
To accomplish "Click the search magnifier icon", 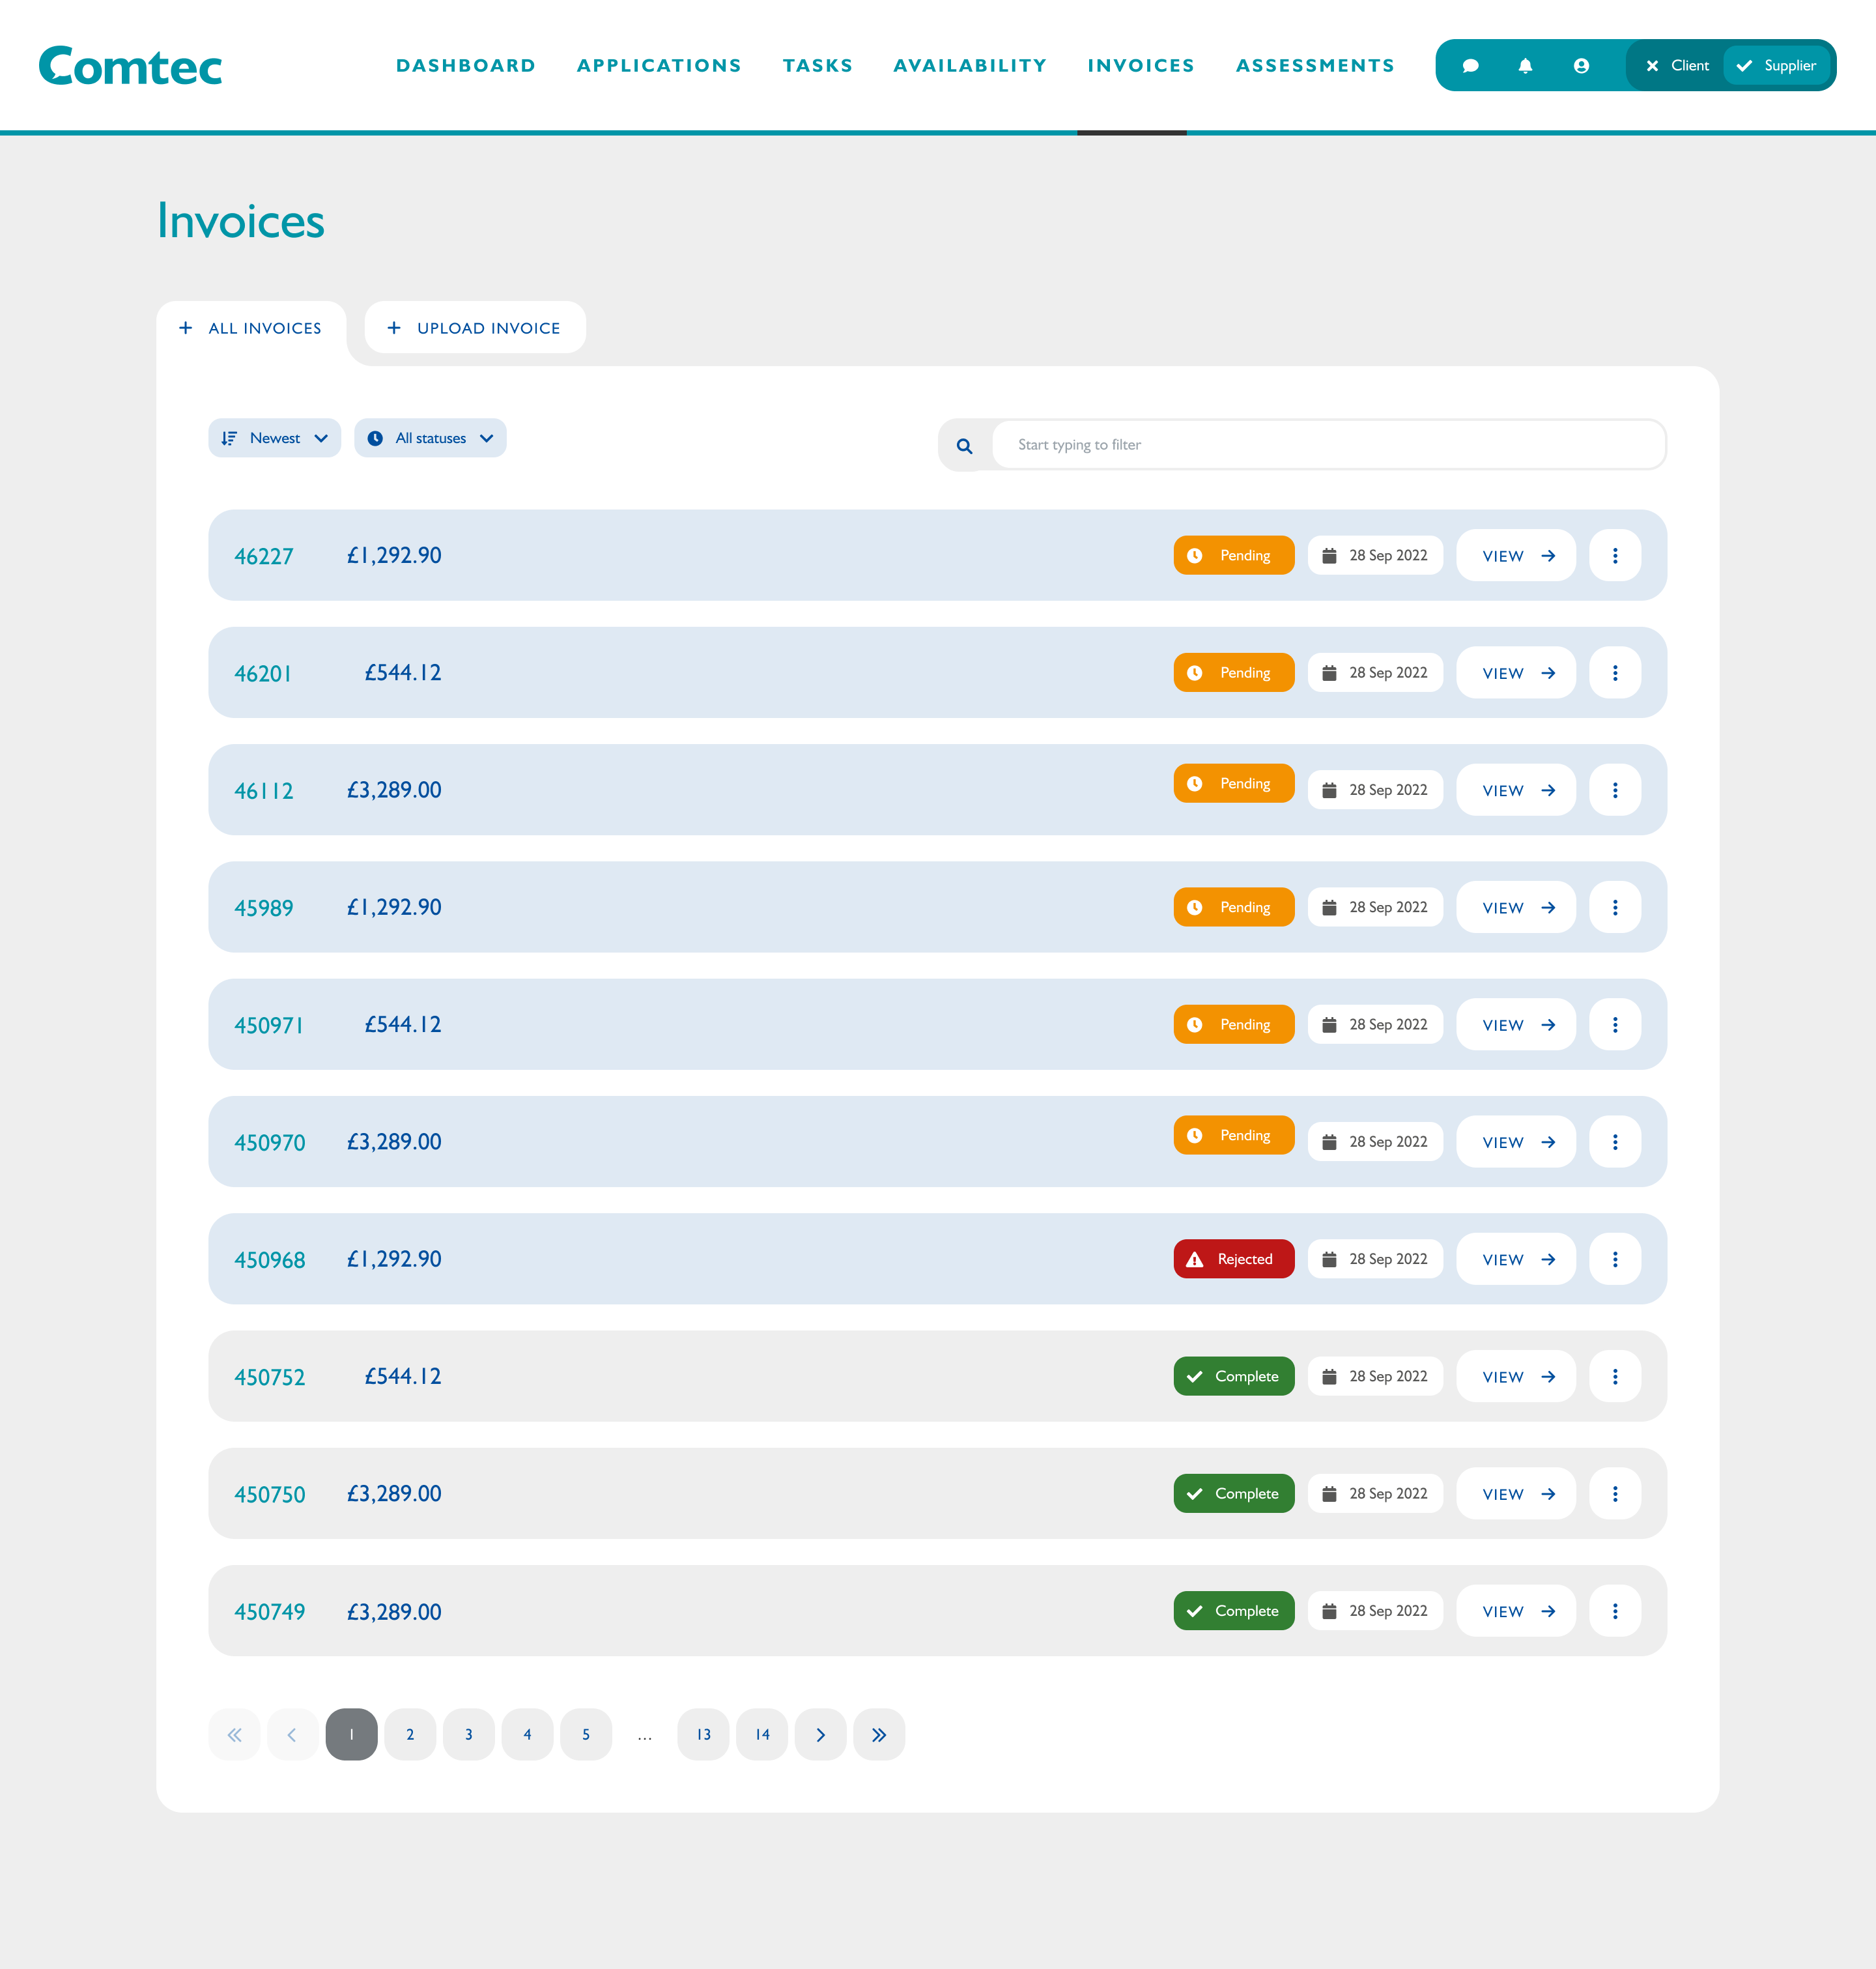I will click(x=964, y=446).
